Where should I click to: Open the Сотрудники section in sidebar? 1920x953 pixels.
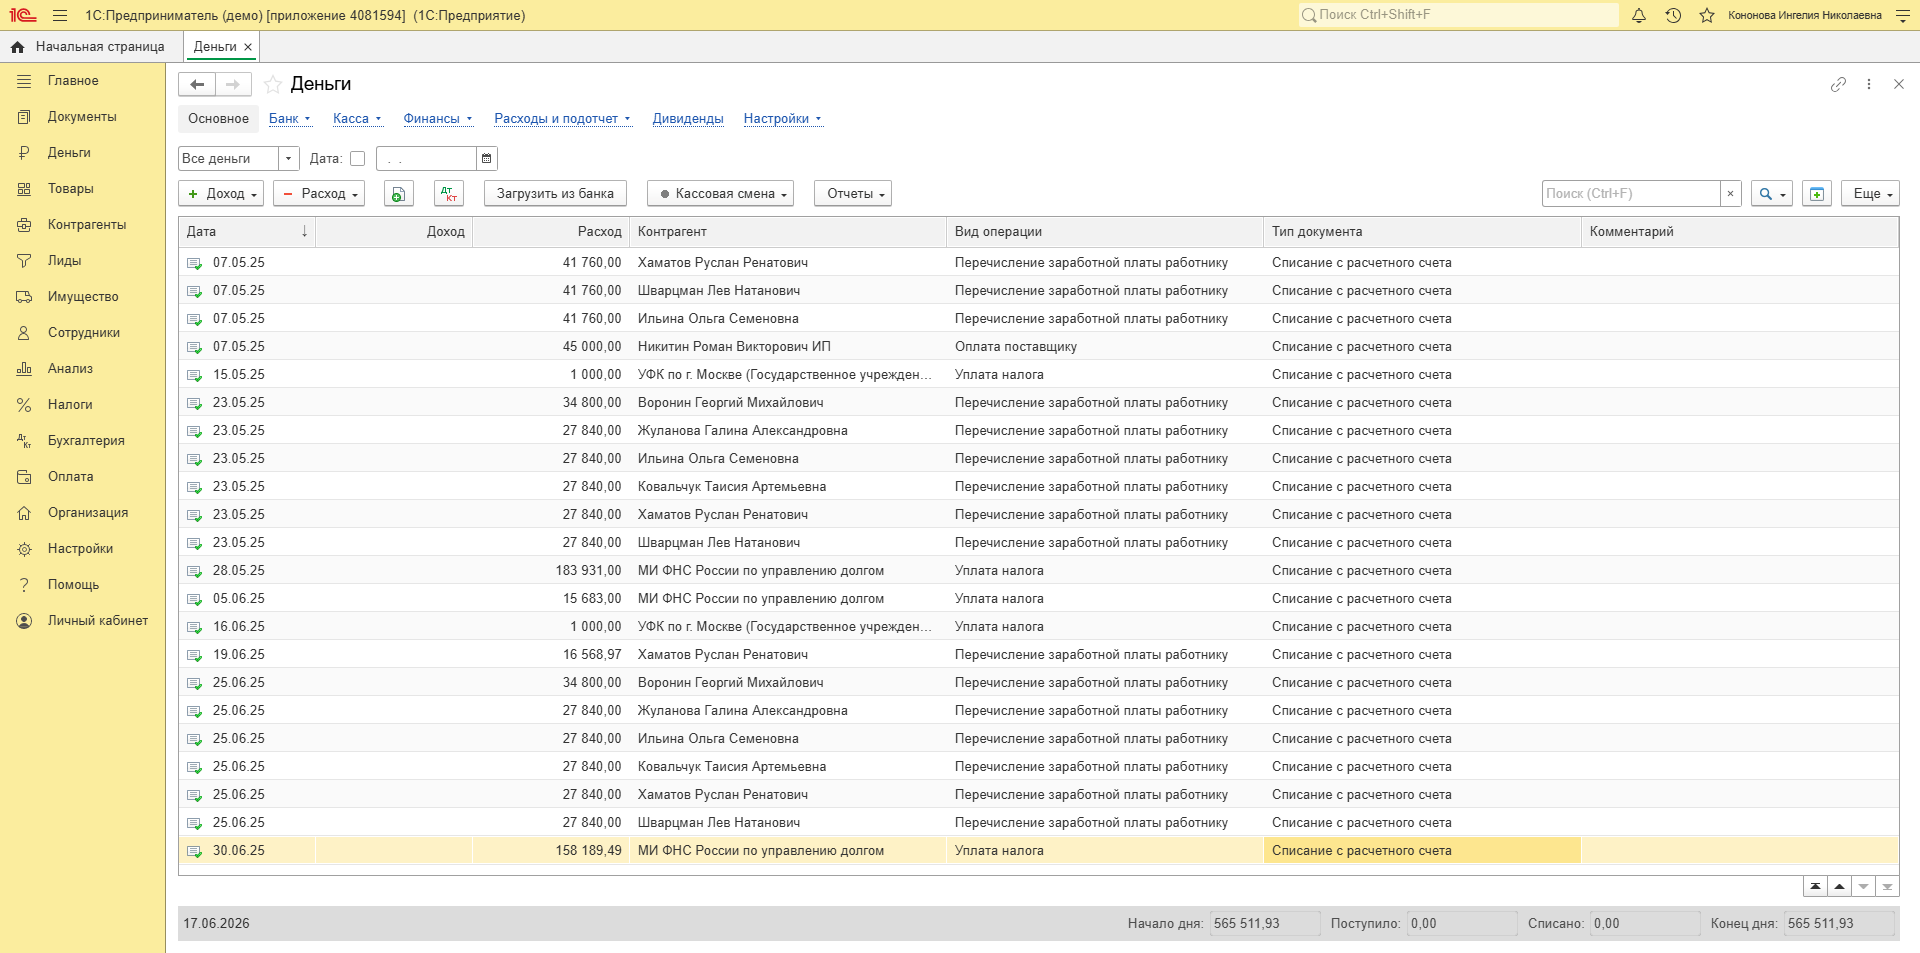tap(84, 332)
